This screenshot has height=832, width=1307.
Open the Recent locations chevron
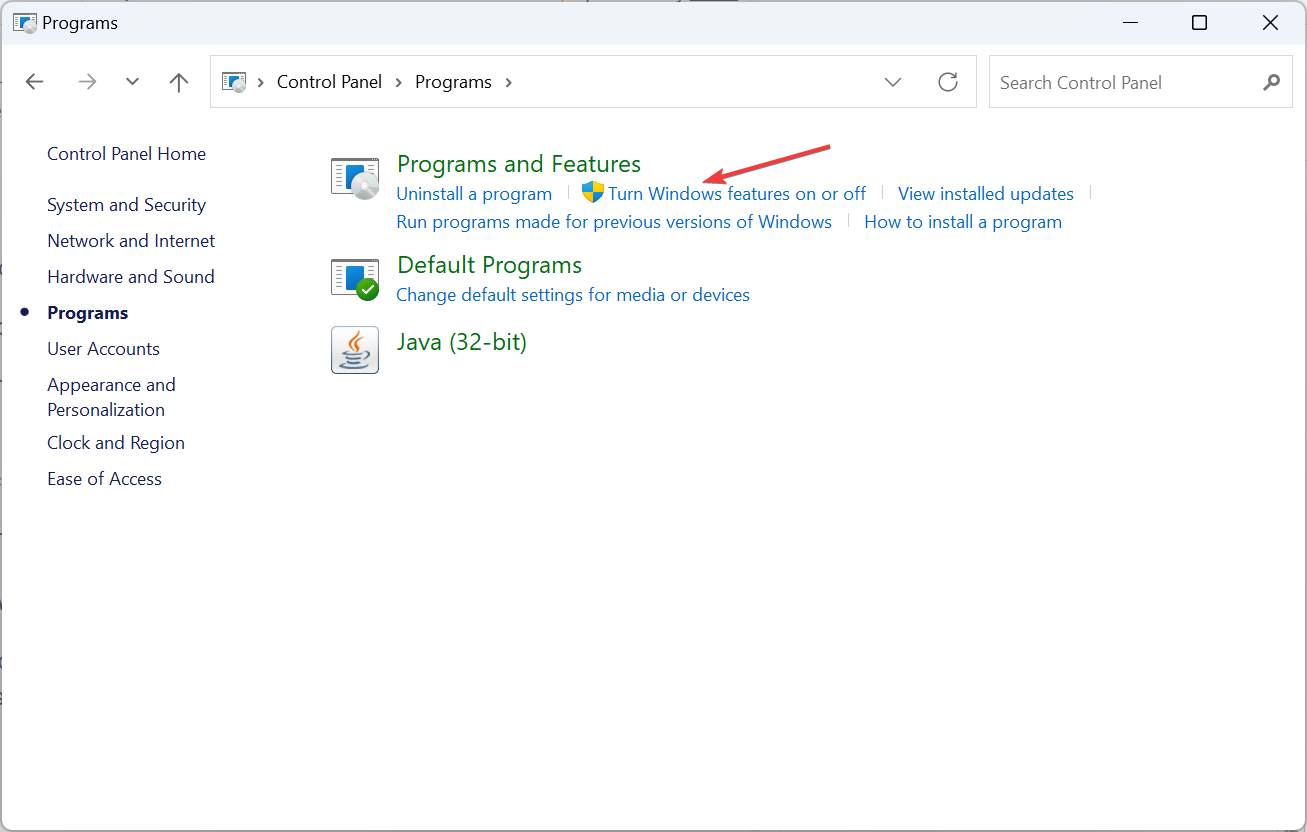tap(132, 82)
